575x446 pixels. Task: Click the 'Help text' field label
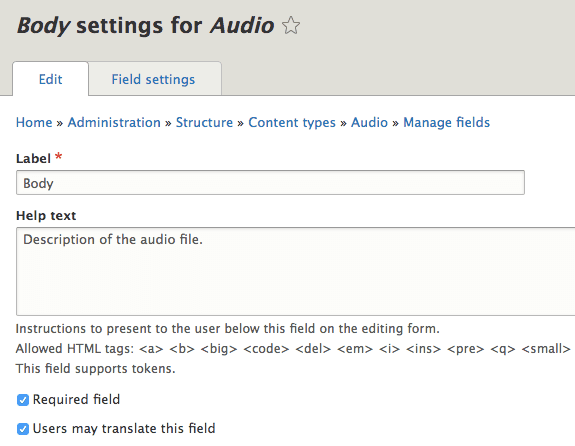click(x=46, y=216)
